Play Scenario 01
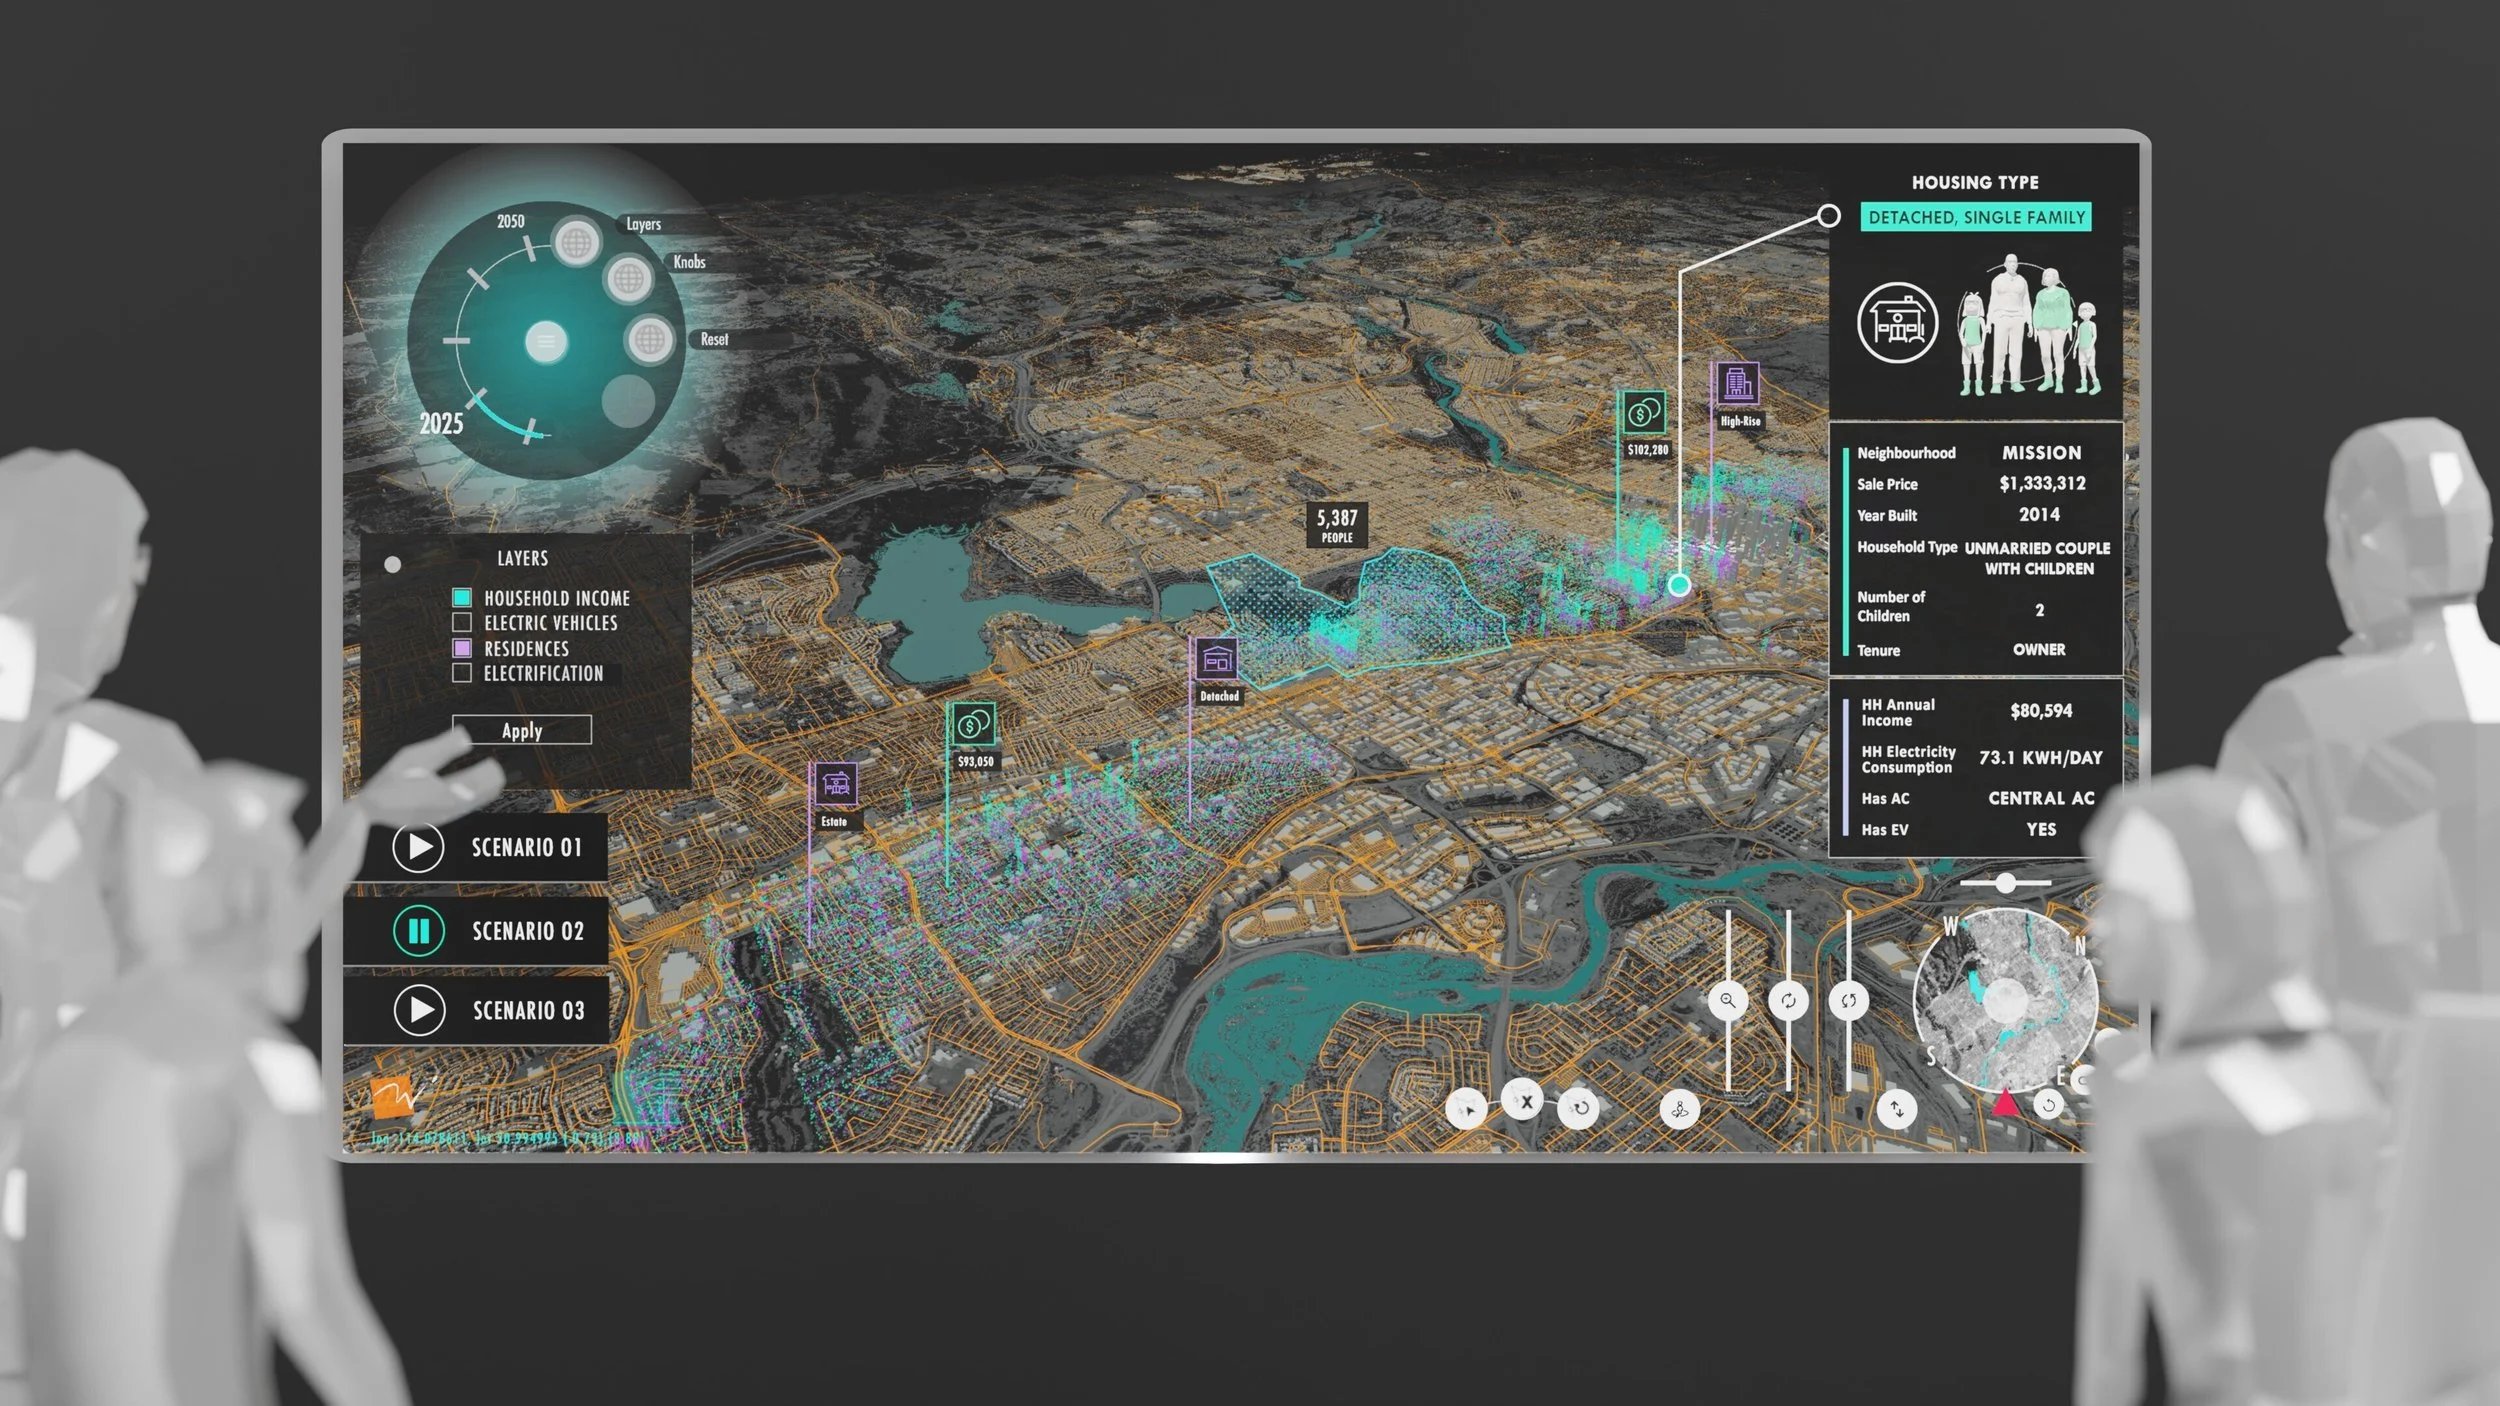Viewport: 2500px width, 1406px height. pos(418,848)
